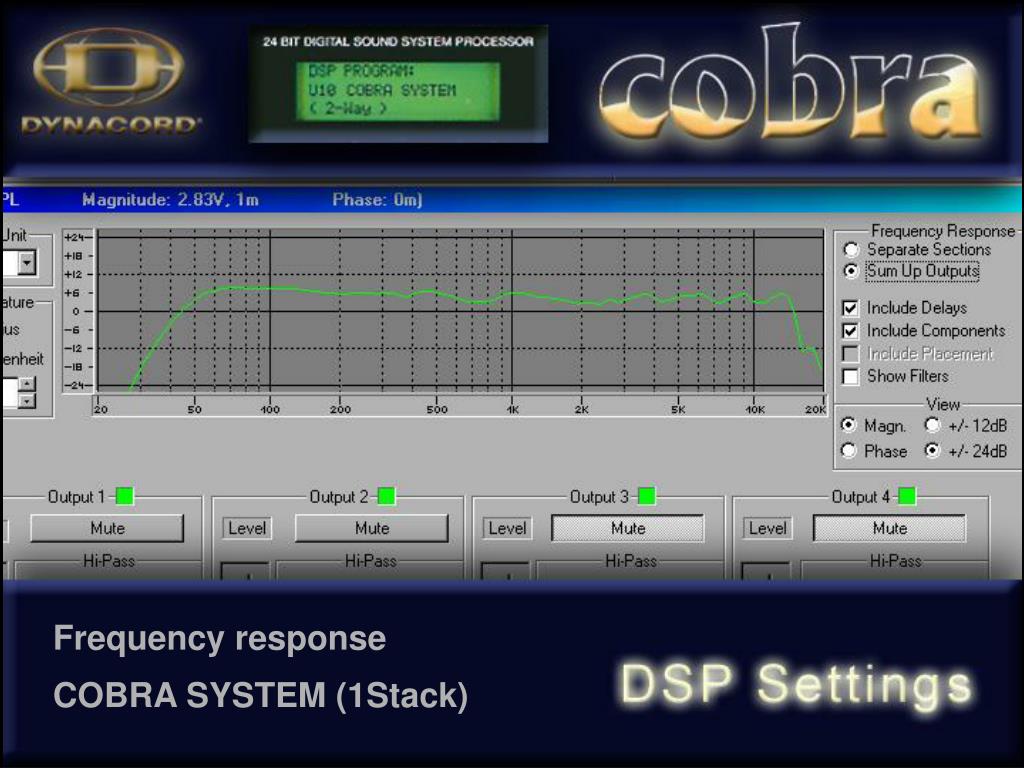
Task: Mute Output 1
Action: point(107,528)
